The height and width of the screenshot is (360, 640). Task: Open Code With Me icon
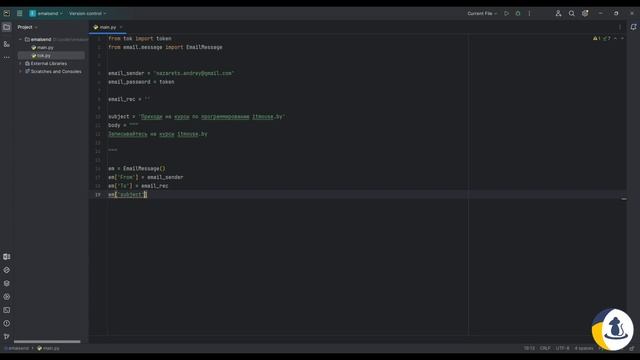tap(558, 13)
